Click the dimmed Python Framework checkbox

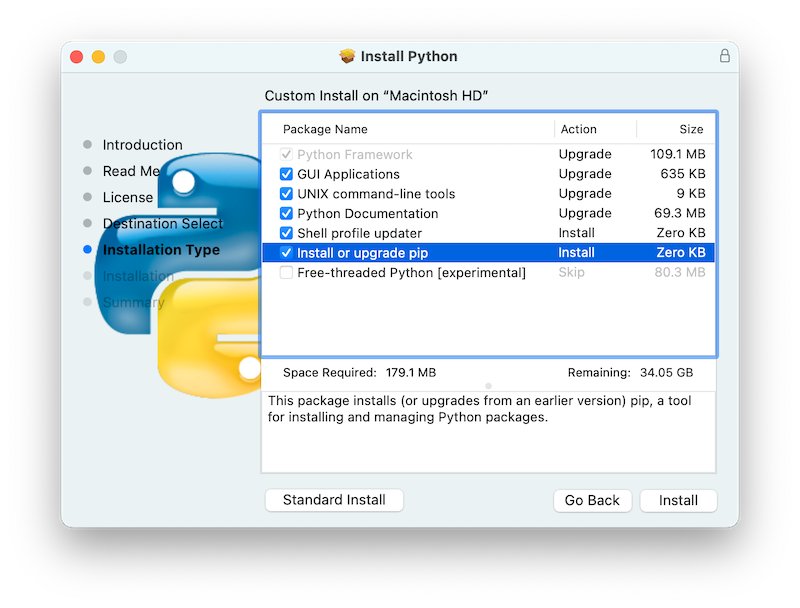pos(286,154)
